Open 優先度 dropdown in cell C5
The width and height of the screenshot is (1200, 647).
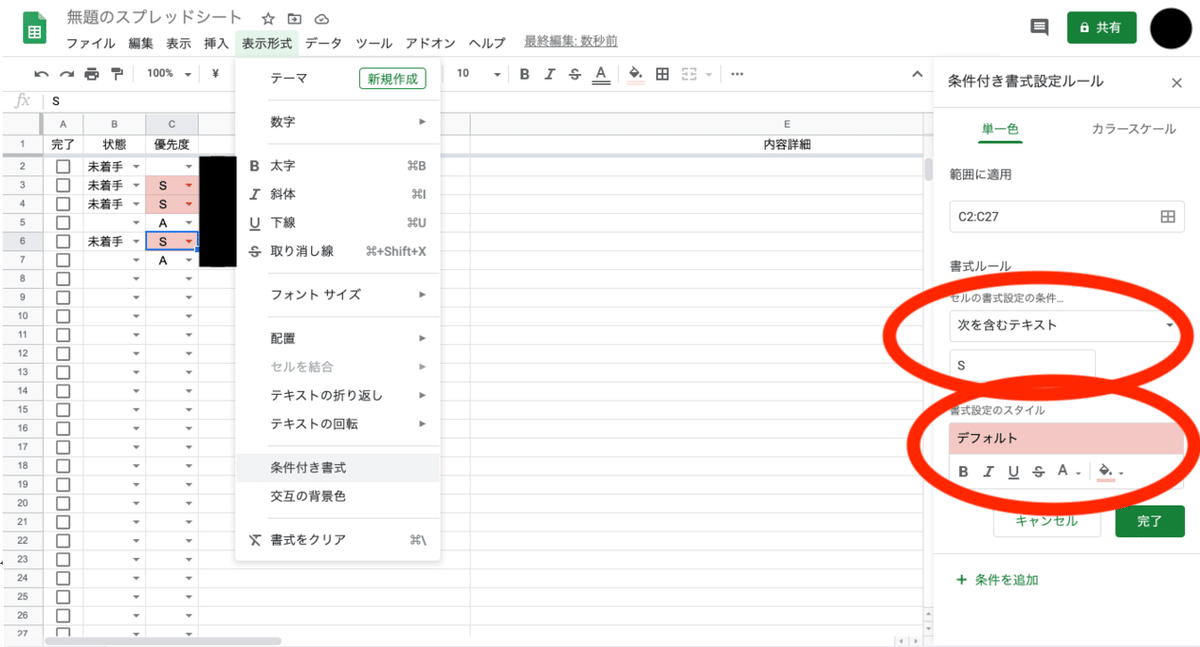pos(188,223)
